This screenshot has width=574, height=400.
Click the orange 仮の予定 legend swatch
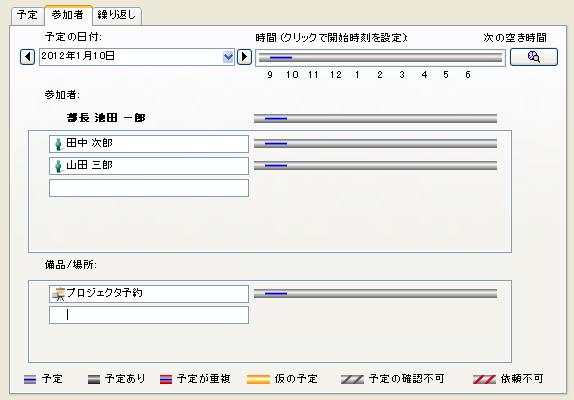pos(258,380)
